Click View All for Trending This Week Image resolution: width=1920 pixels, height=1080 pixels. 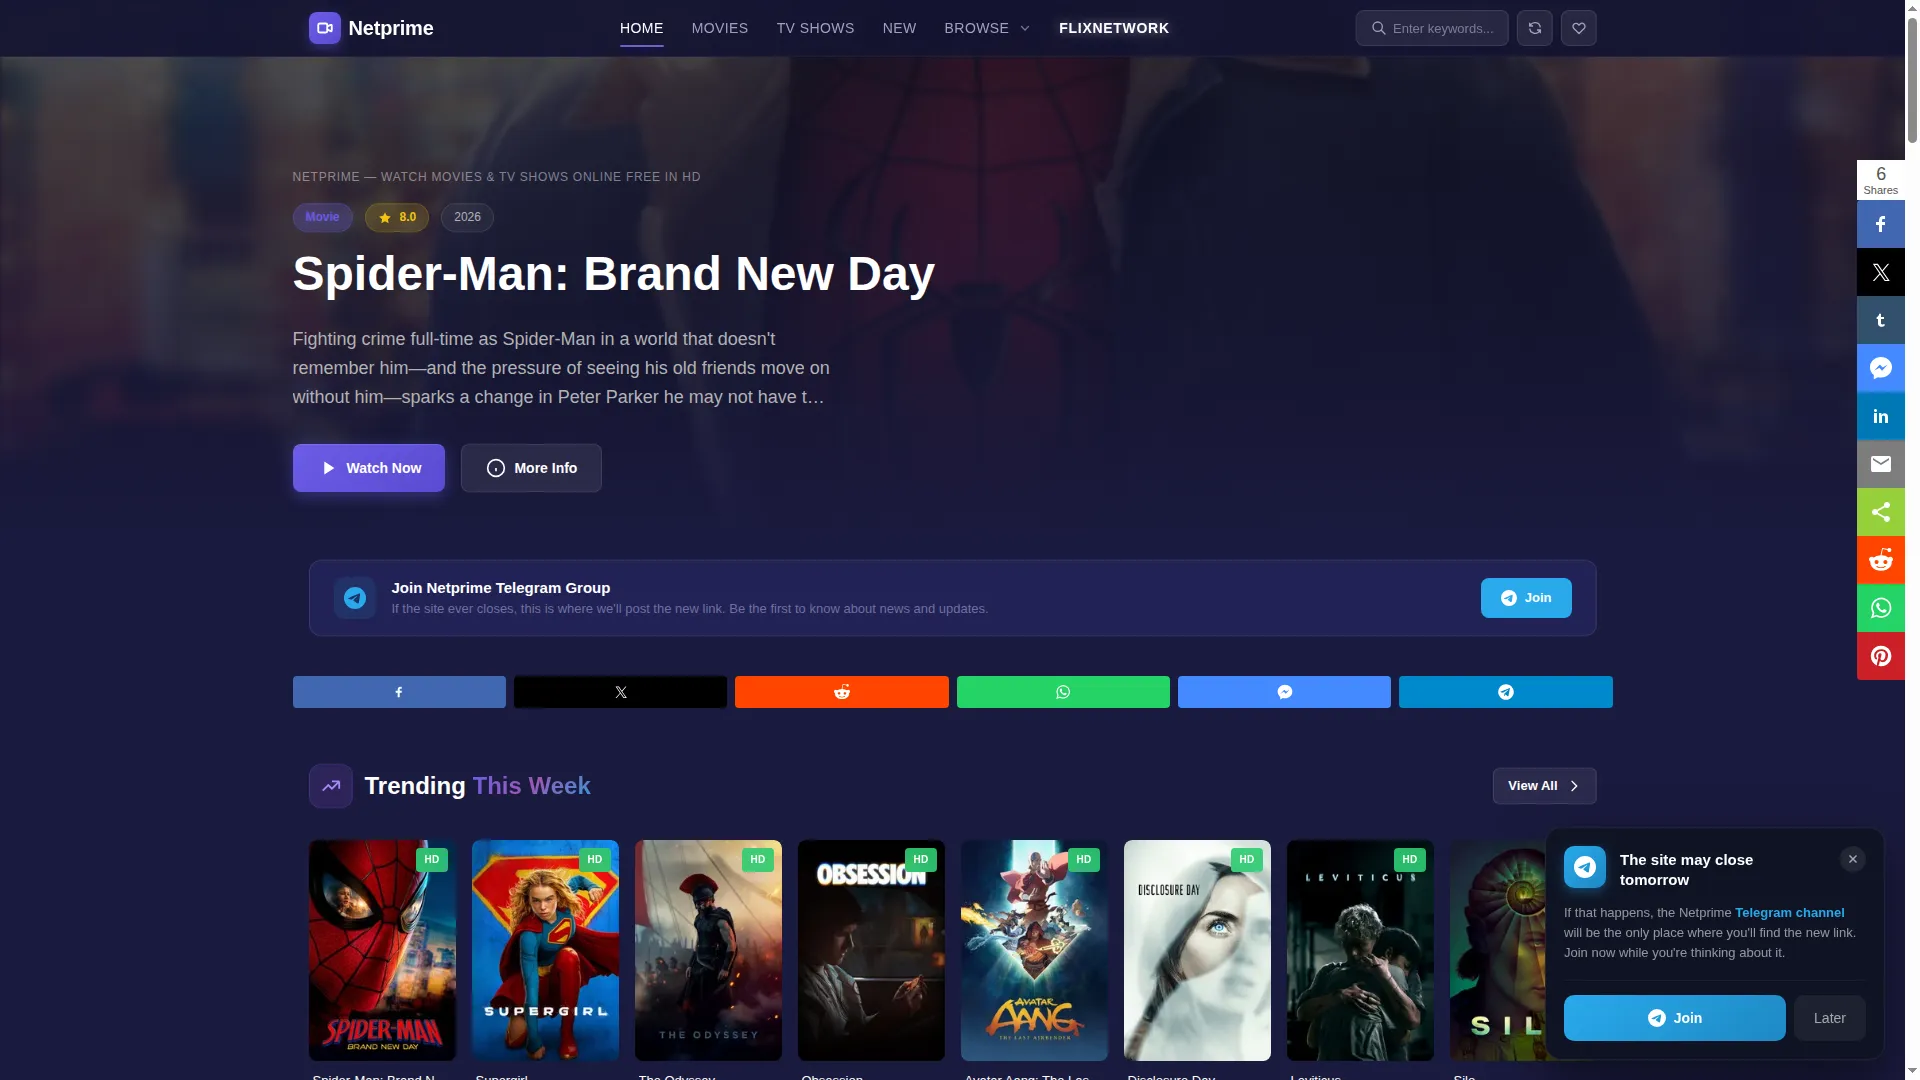(1544, 786)
